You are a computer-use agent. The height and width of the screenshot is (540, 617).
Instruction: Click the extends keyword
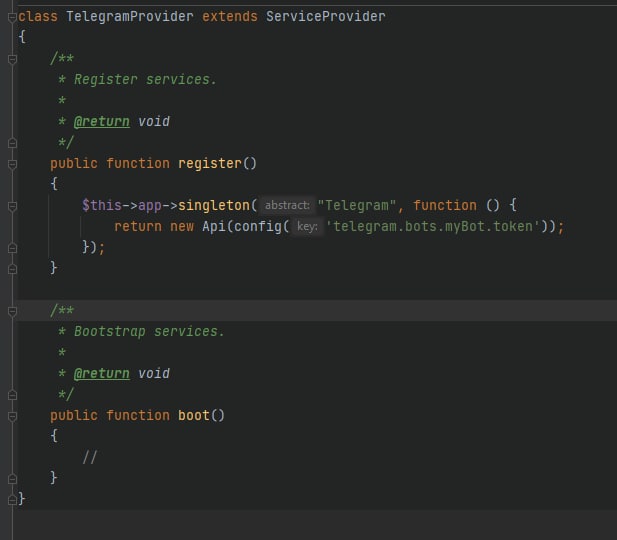[230, 17]
